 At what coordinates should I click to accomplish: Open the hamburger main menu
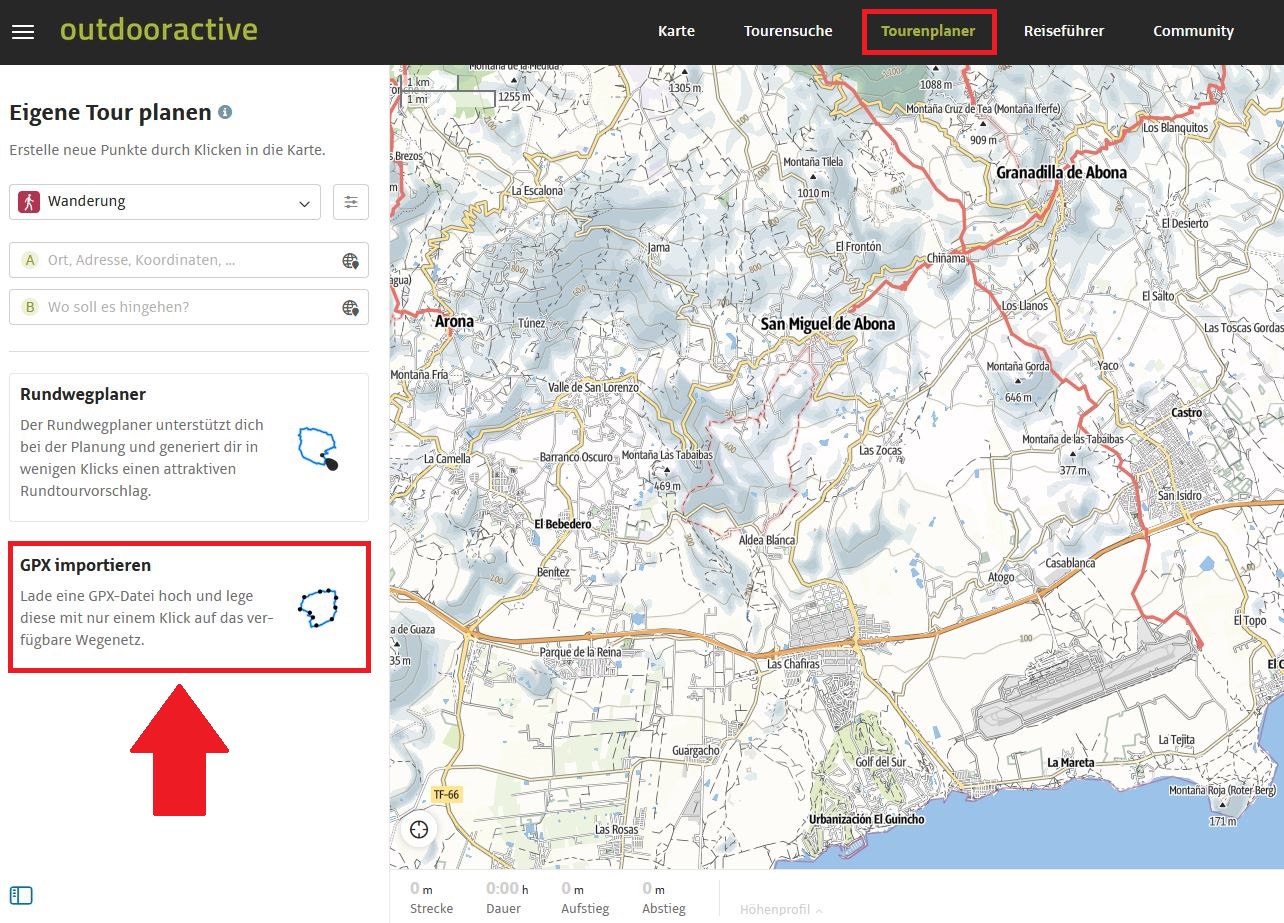[23, 32]
